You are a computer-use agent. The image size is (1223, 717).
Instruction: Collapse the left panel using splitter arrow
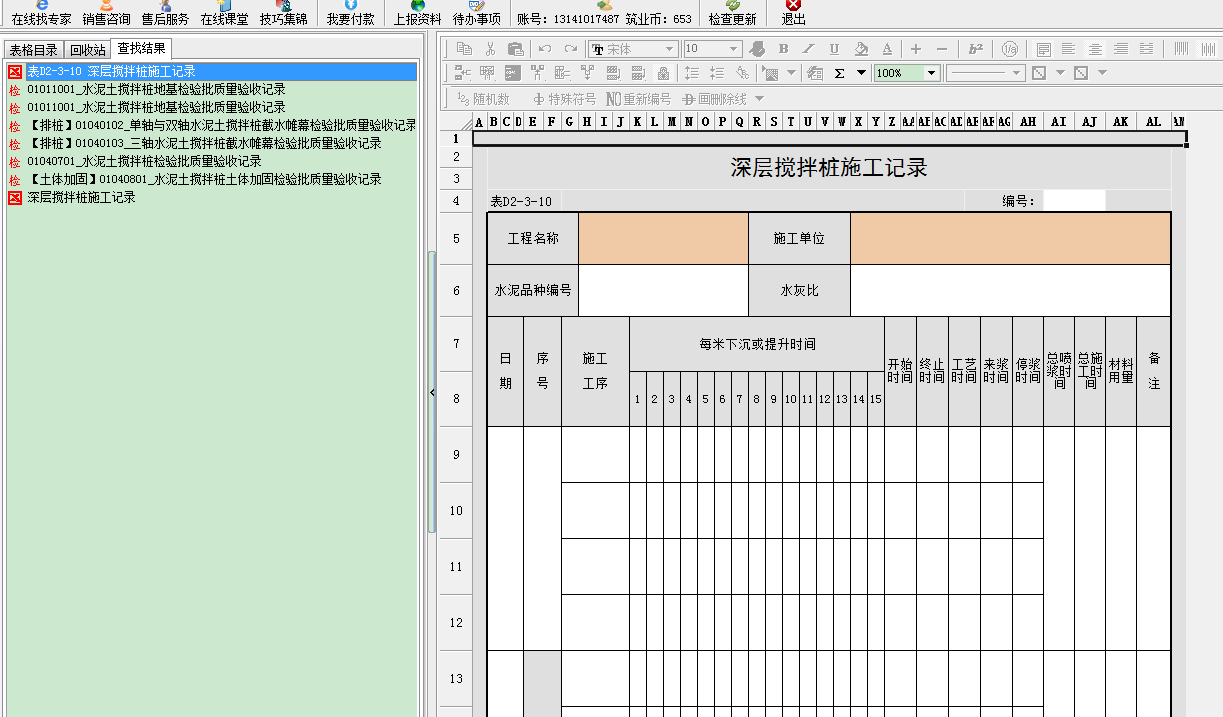432,393
